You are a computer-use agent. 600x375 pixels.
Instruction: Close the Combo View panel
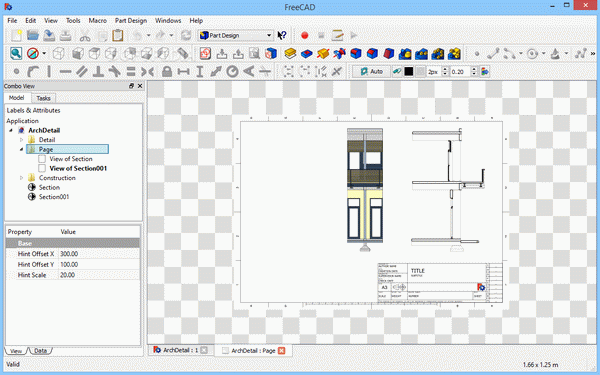[x=140, y=86]
